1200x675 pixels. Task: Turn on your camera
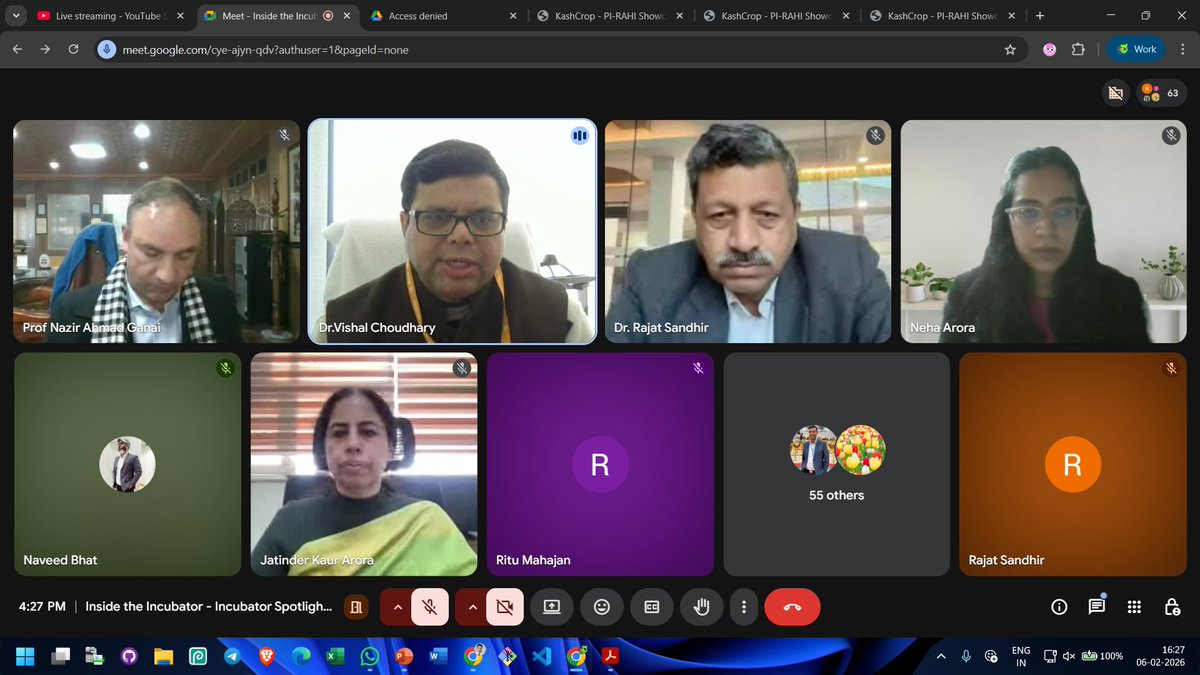pos(503,607)
